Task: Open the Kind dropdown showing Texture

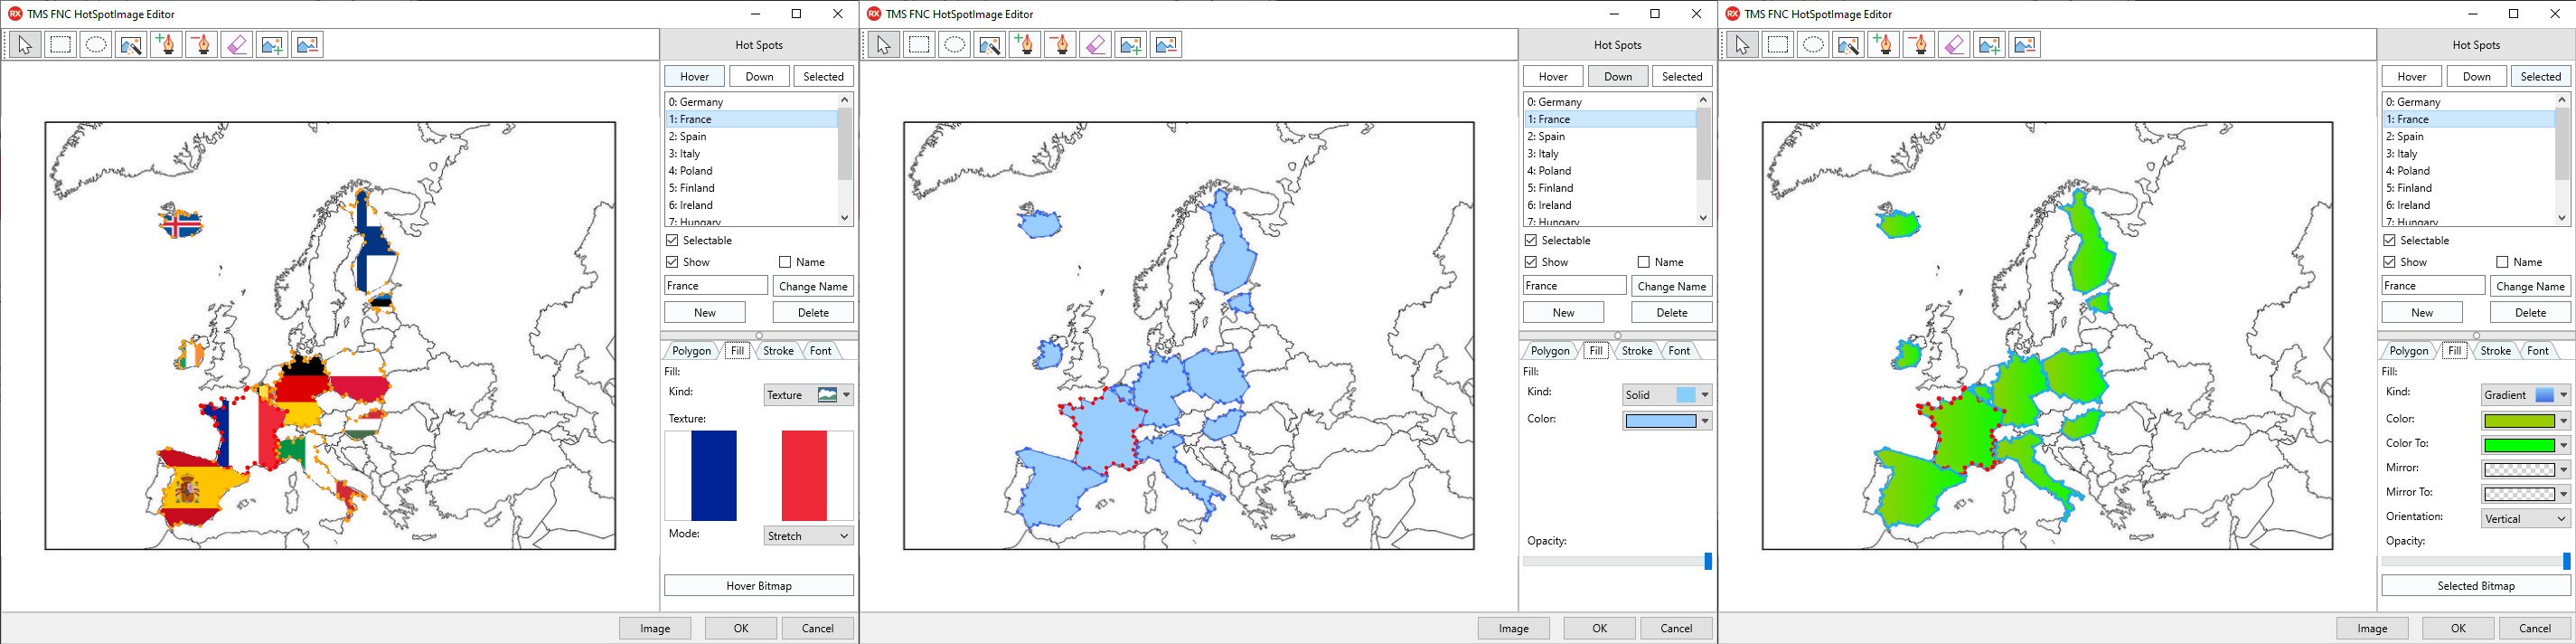Action: click(808, 395)
